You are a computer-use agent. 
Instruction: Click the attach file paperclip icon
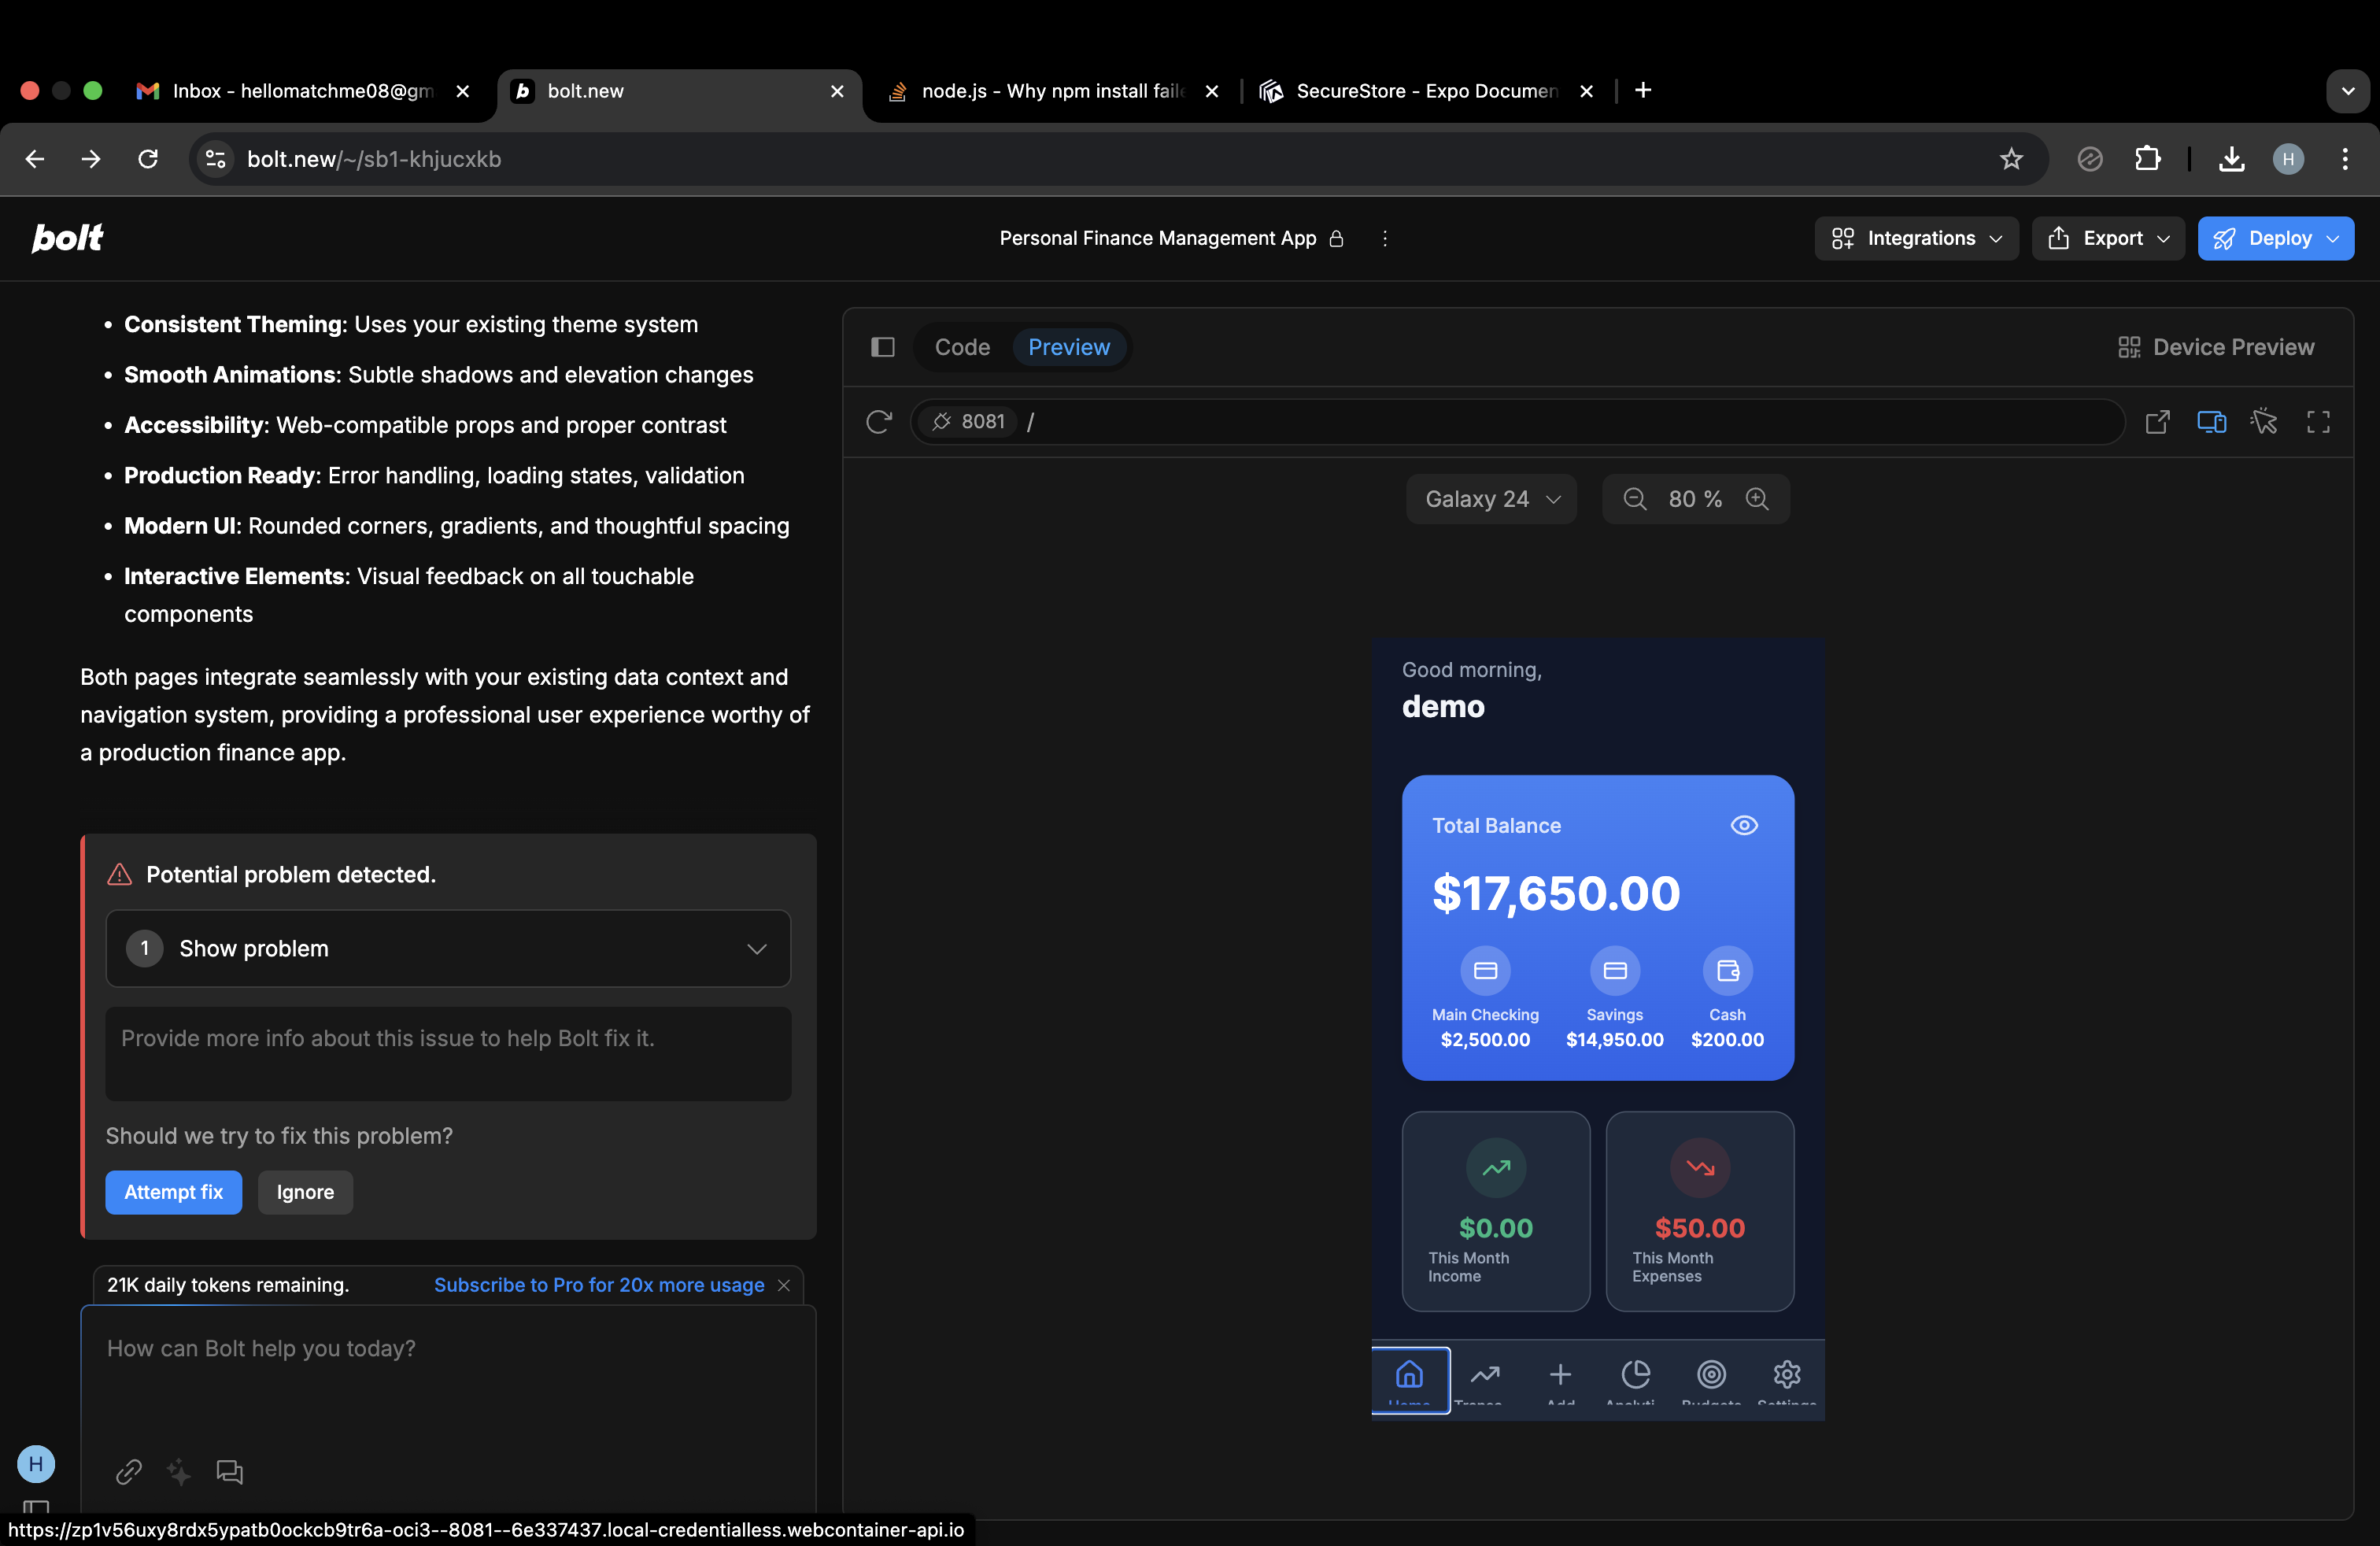129,1471
